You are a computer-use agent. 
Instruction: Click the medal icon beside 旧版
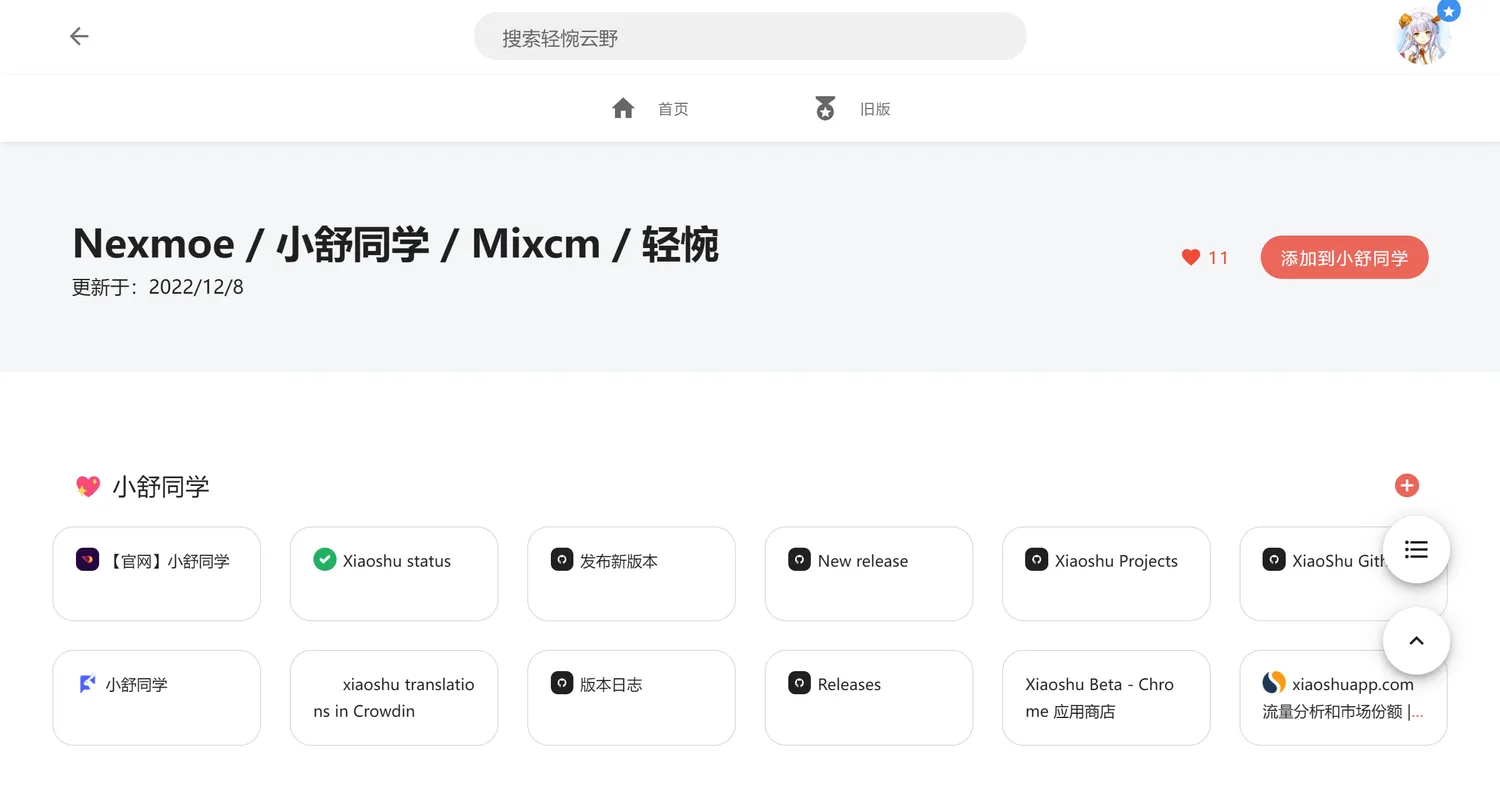[825, 108]
